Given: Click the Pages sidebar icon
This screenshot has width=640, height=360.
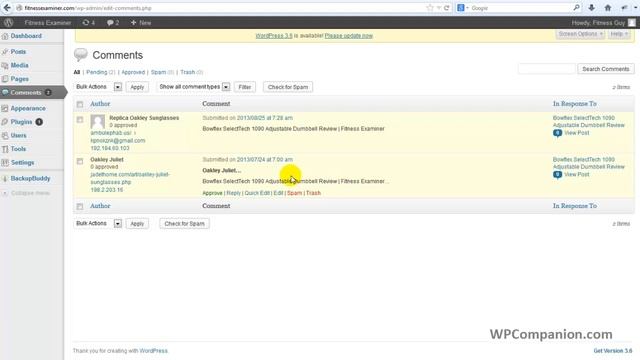Looking at the screenshot, I should click(x=5, y=79).
